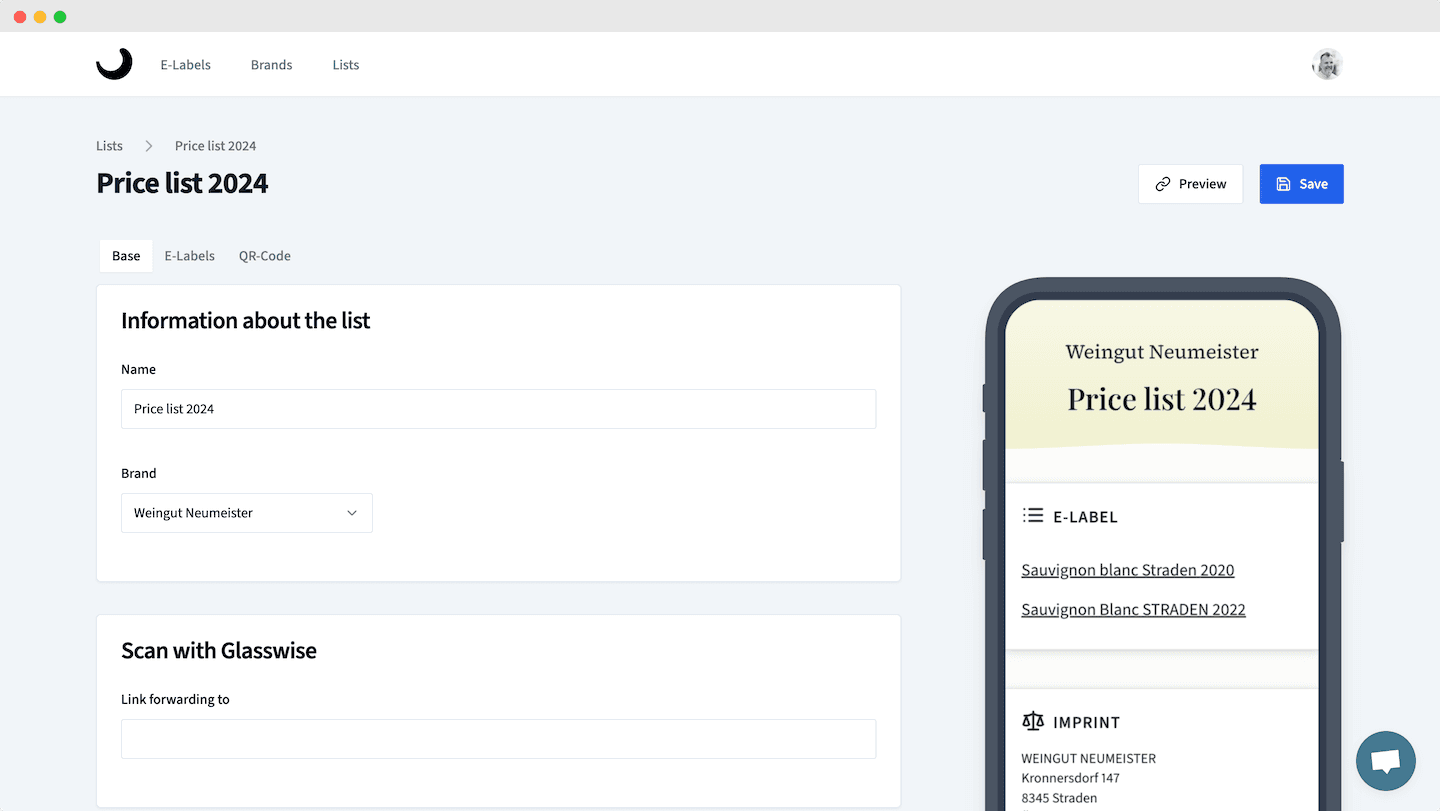This screenshot has width=1440, height=811.
Task: Open Sauvignon blanc Straden 2020 e-label link
Action: [x=1127, y=569]
